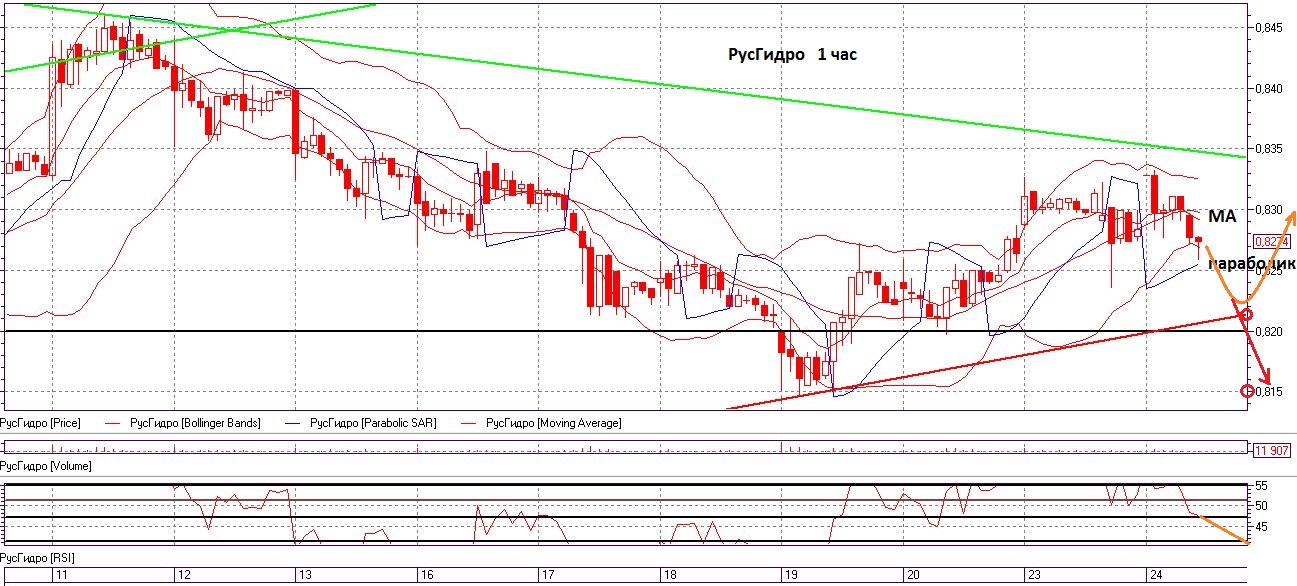Click the 0,830 price axis label
Viewport: 1297px width, 586px height.
pyautogui.click(x=1267, y=210)
